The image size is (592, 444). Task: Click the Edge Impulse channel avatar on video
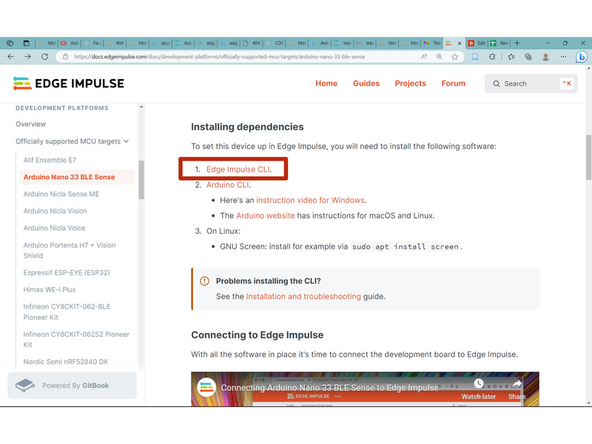[207, 387]
